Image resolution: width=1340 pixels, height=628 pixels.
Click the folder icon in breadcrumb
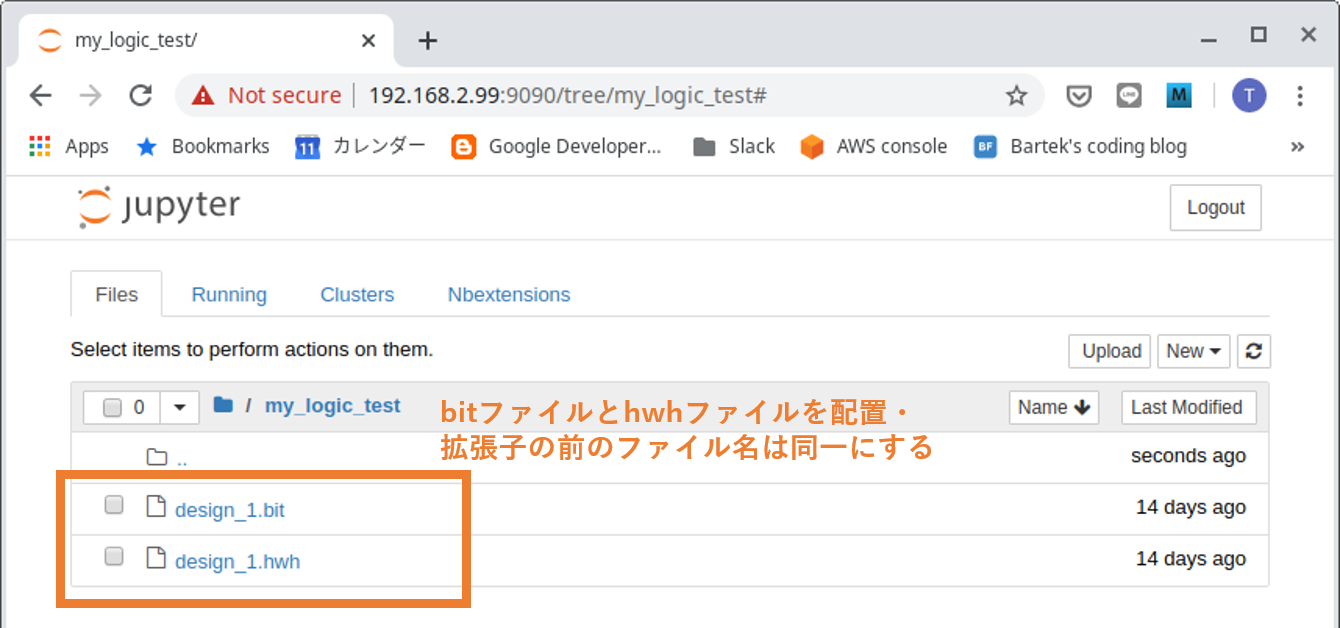click(x=223, y=406)
